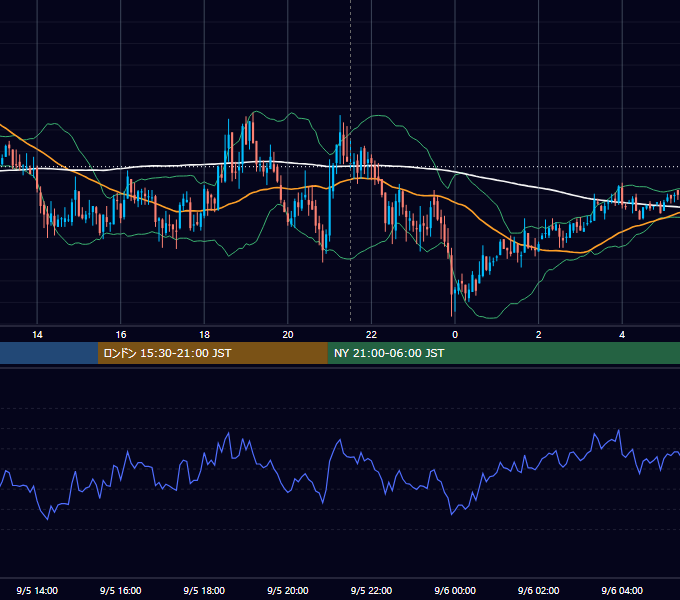
Task: Select the blue session bar before ロンドン
Action: point(49,353)
